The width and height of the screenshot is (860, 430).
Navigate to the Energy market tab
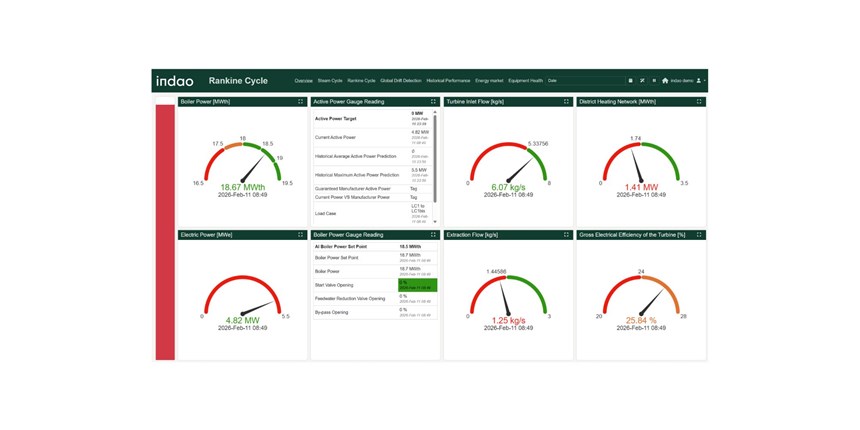point(489,81)
